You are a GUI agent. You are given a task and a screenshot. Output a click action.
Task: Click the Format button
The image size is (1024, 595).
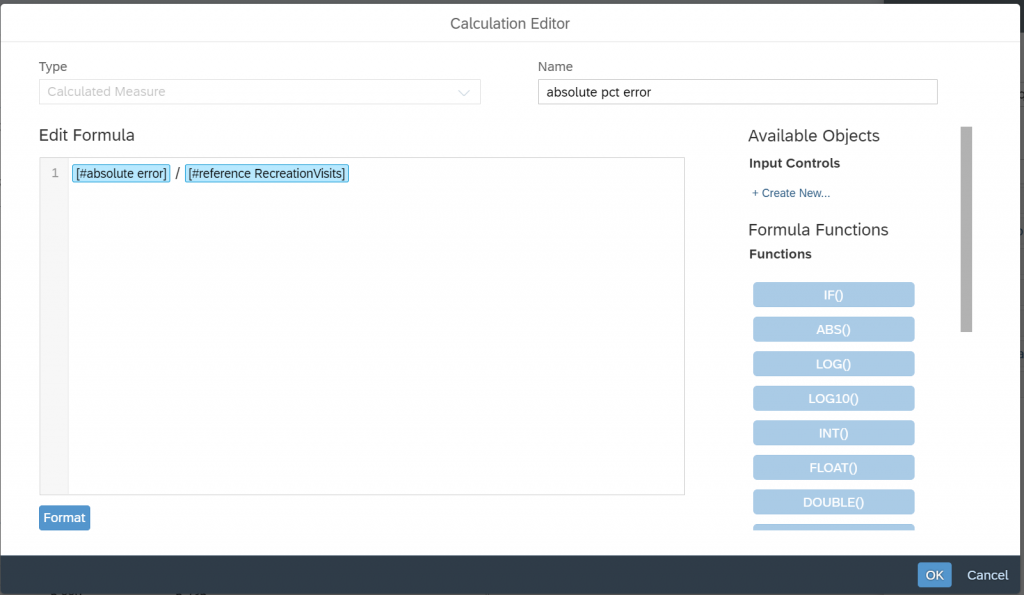click(x=64, y=518)
